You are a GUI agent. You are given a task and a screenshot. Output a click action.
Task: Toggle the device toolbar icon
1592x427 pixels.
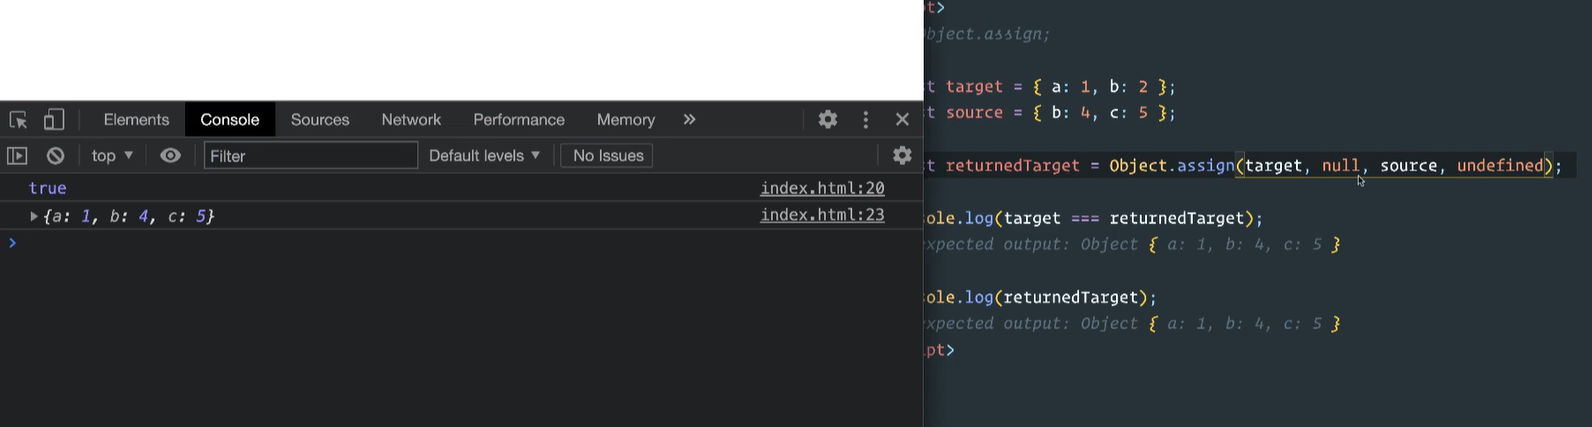coord(54,120)
